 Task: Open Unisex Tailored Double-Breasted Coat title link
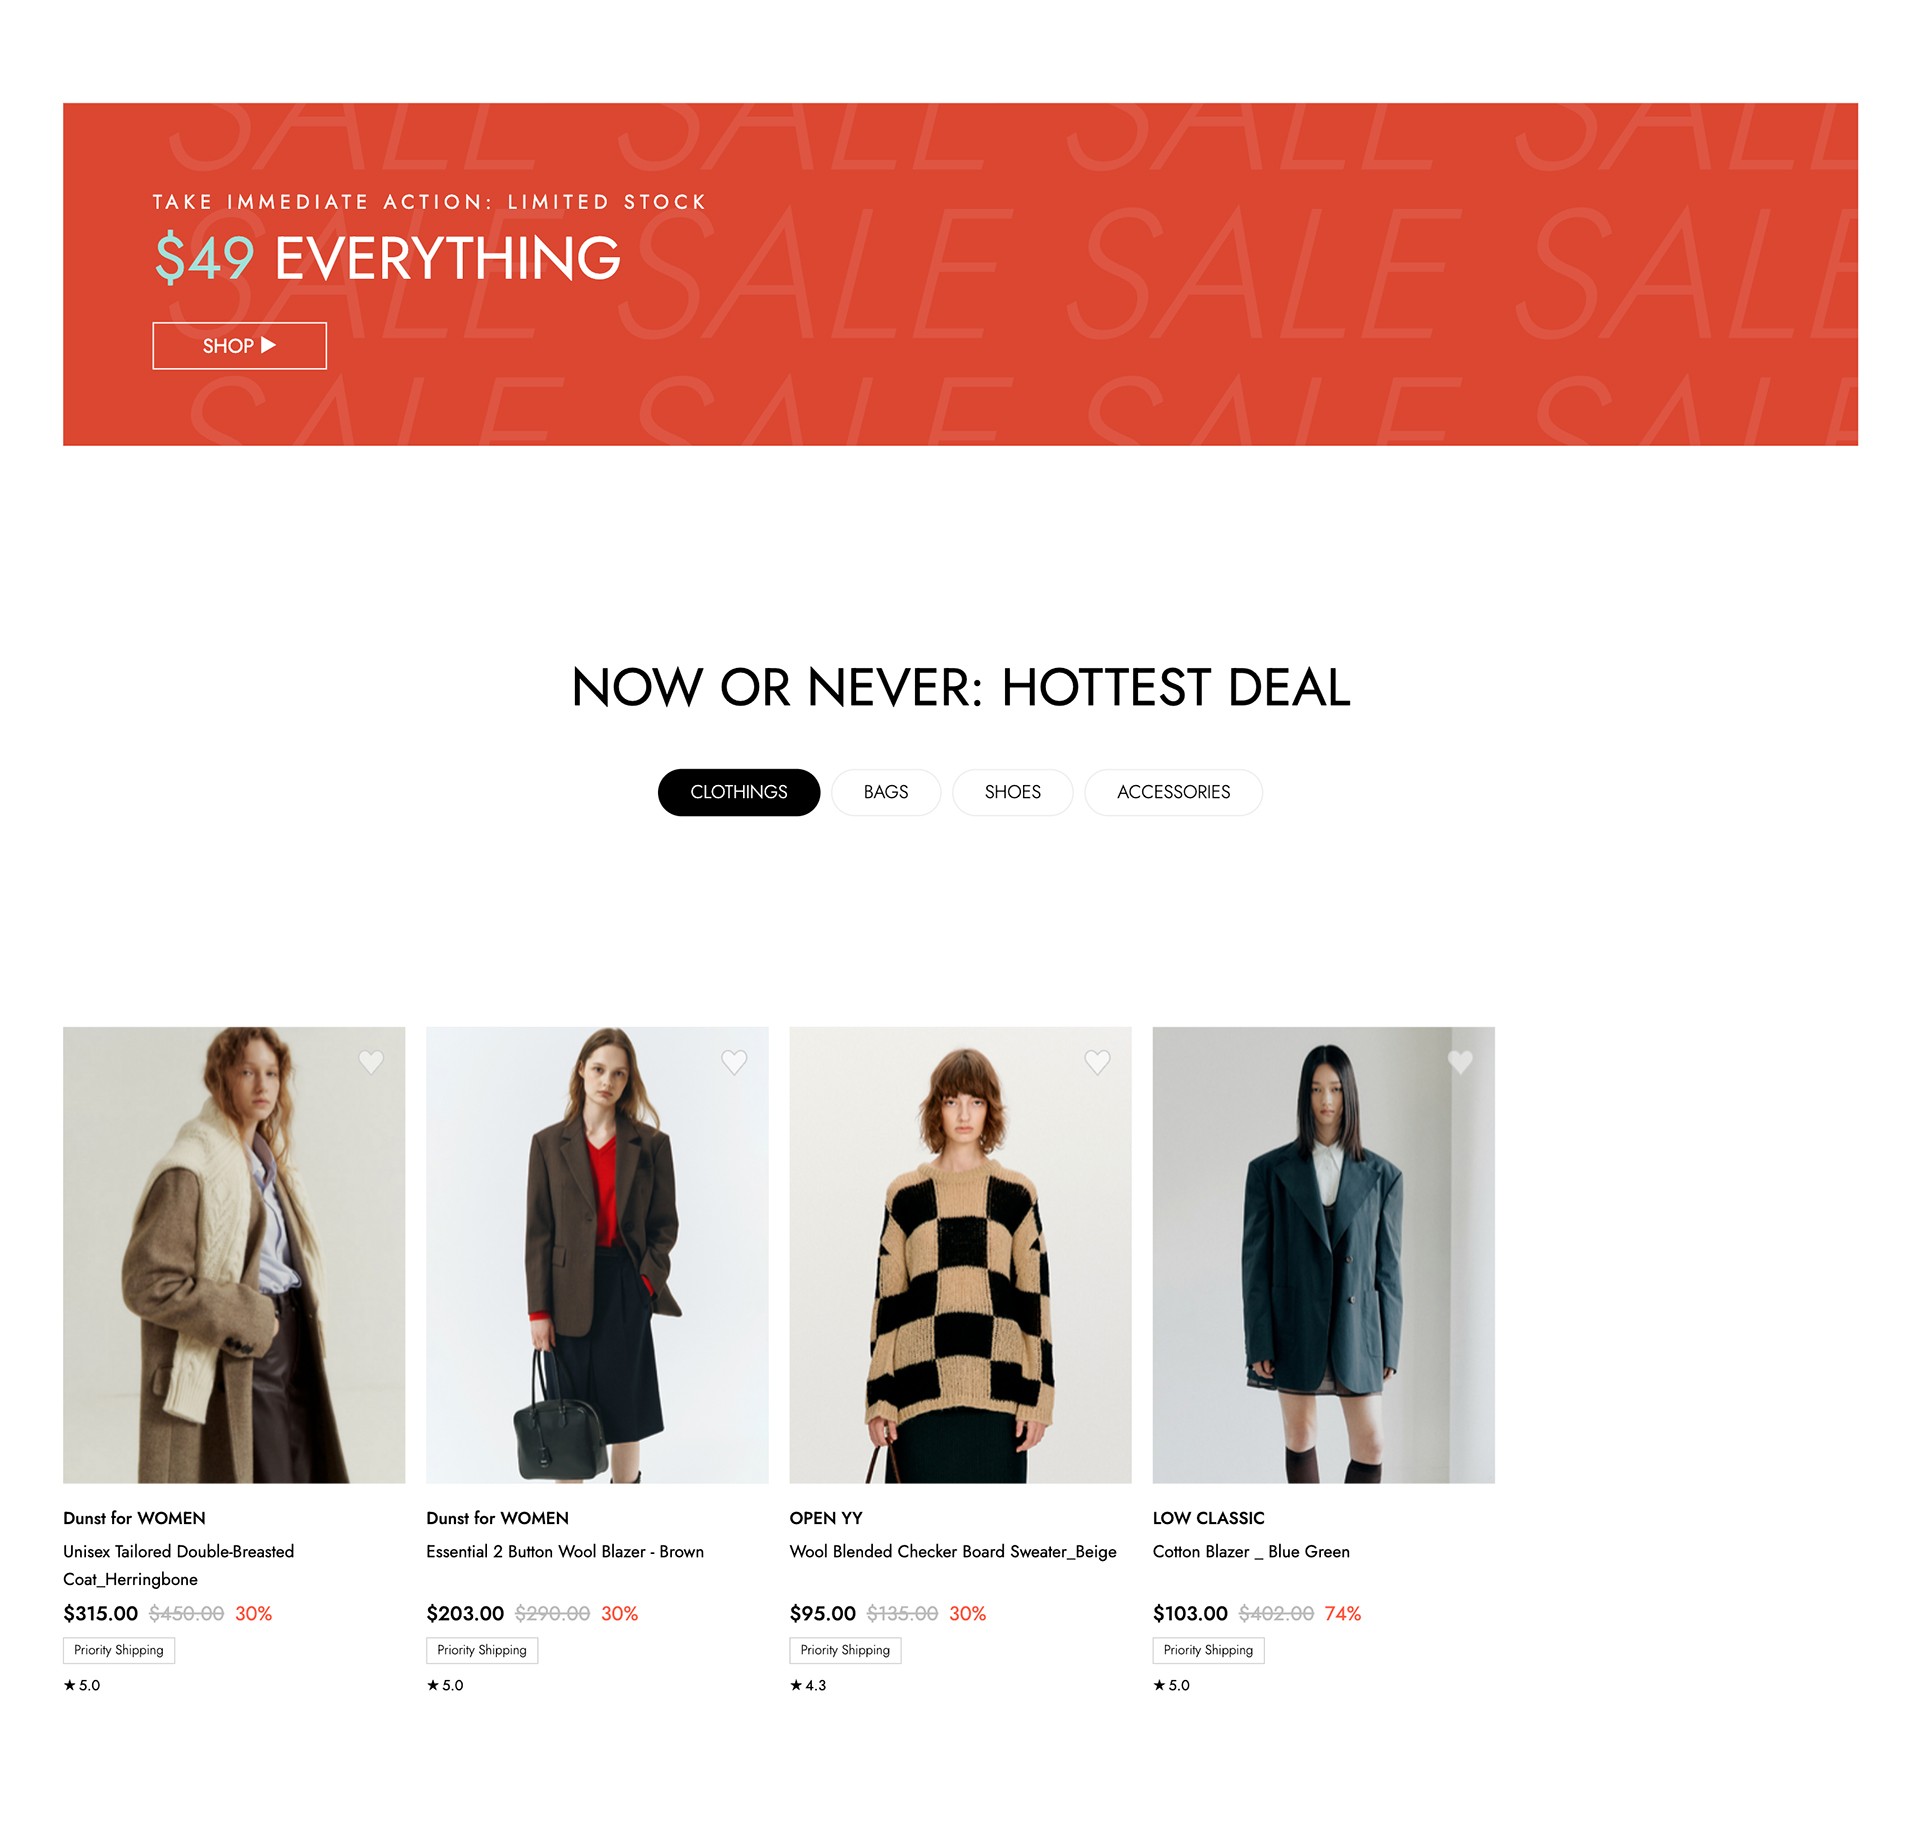click(x=179, y=1565)
